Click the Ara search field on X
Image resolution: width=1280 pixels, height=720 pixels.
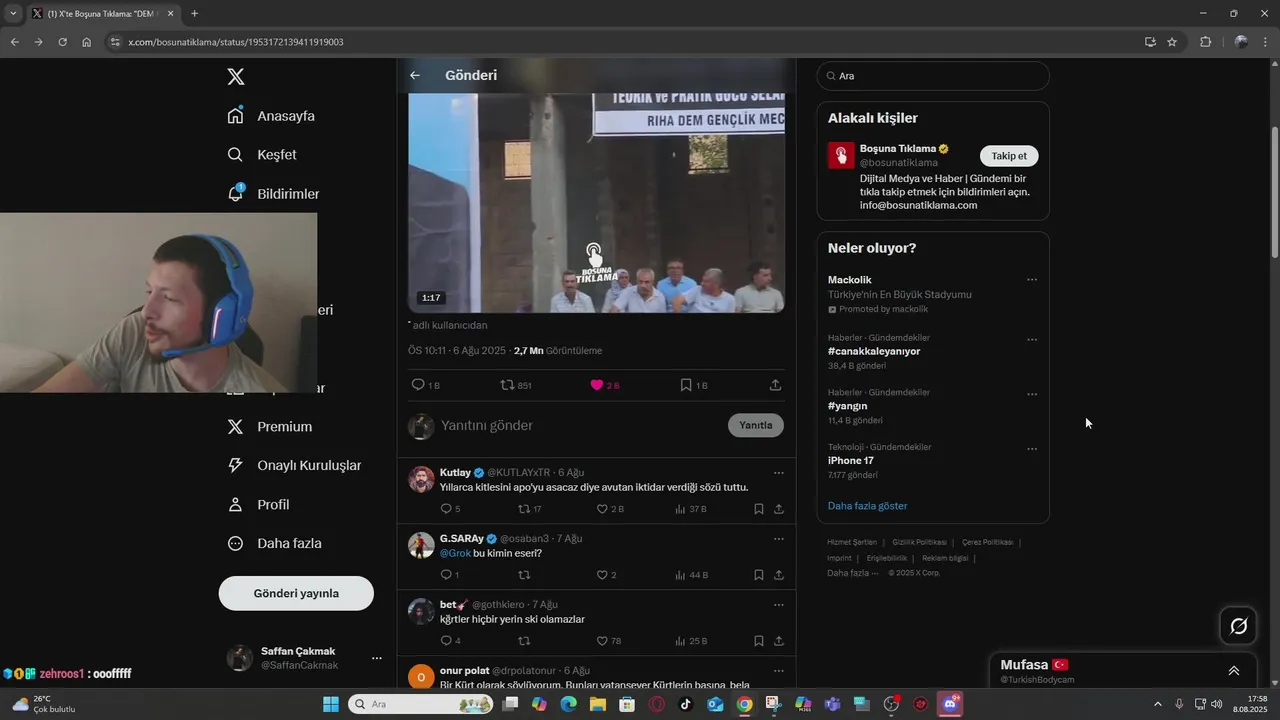click(x=933, y=76)
